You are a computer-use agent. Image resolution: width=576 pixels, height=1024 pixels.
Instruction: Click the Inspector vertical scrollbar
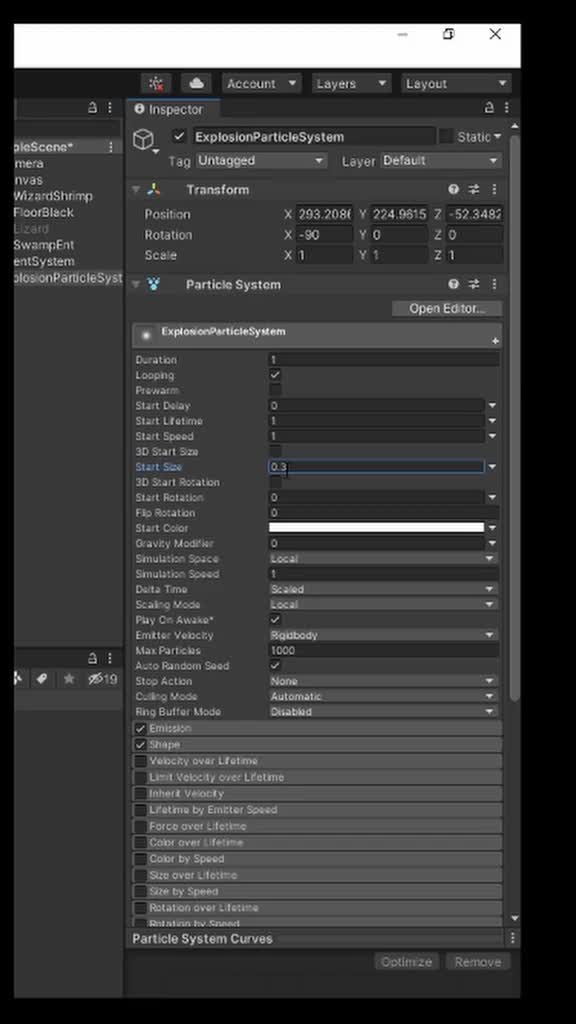tap(515, 418)
